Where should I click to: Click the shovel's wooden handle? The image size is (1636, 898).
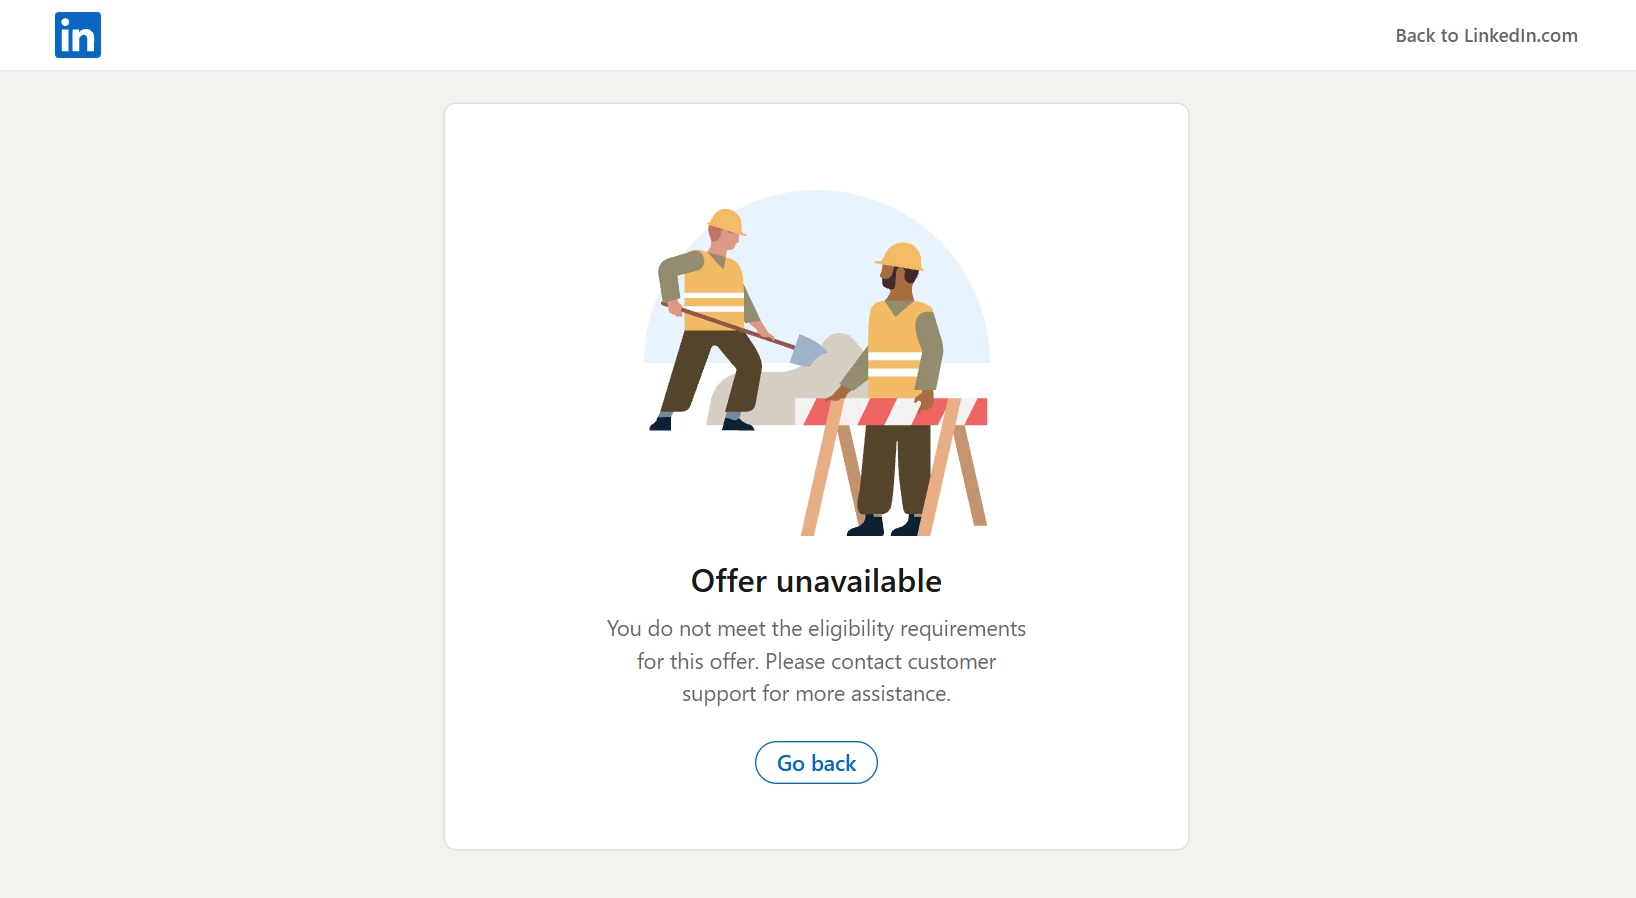tap(730, 325)
